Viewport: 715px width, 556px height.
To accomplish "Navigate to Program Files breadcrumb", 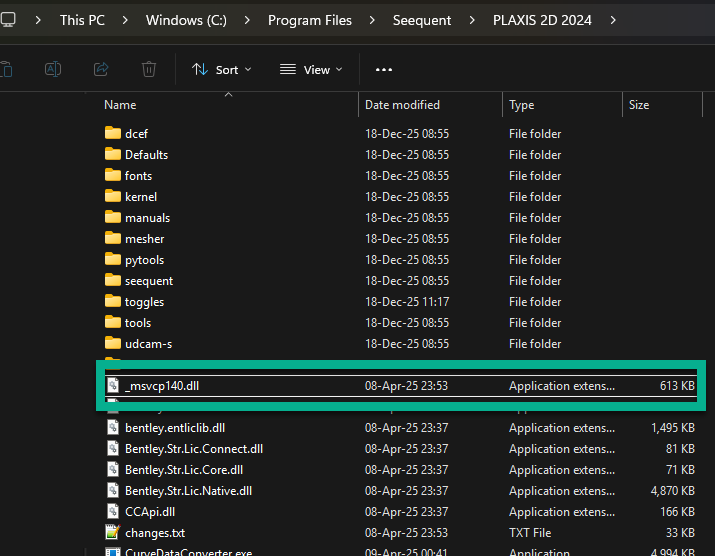I will click(310, 20).
